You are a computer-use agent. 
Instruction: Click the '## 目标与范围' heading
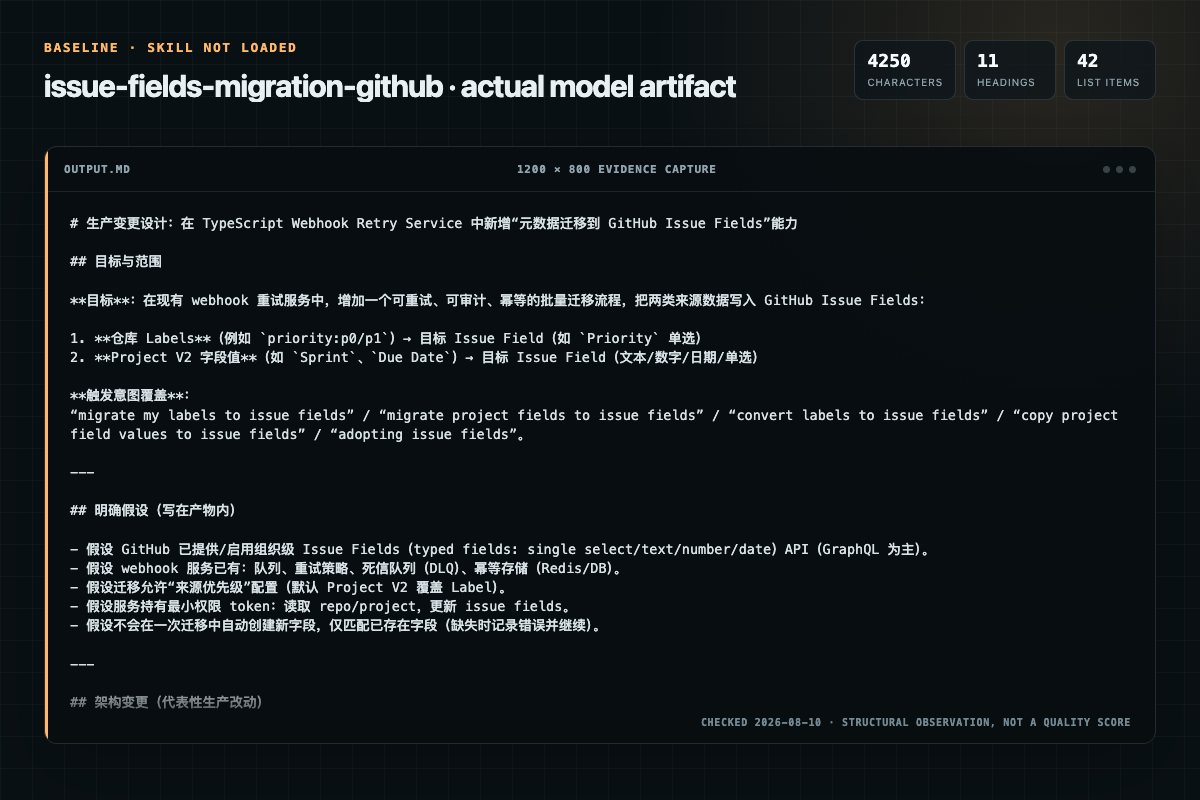click(116, 262)
